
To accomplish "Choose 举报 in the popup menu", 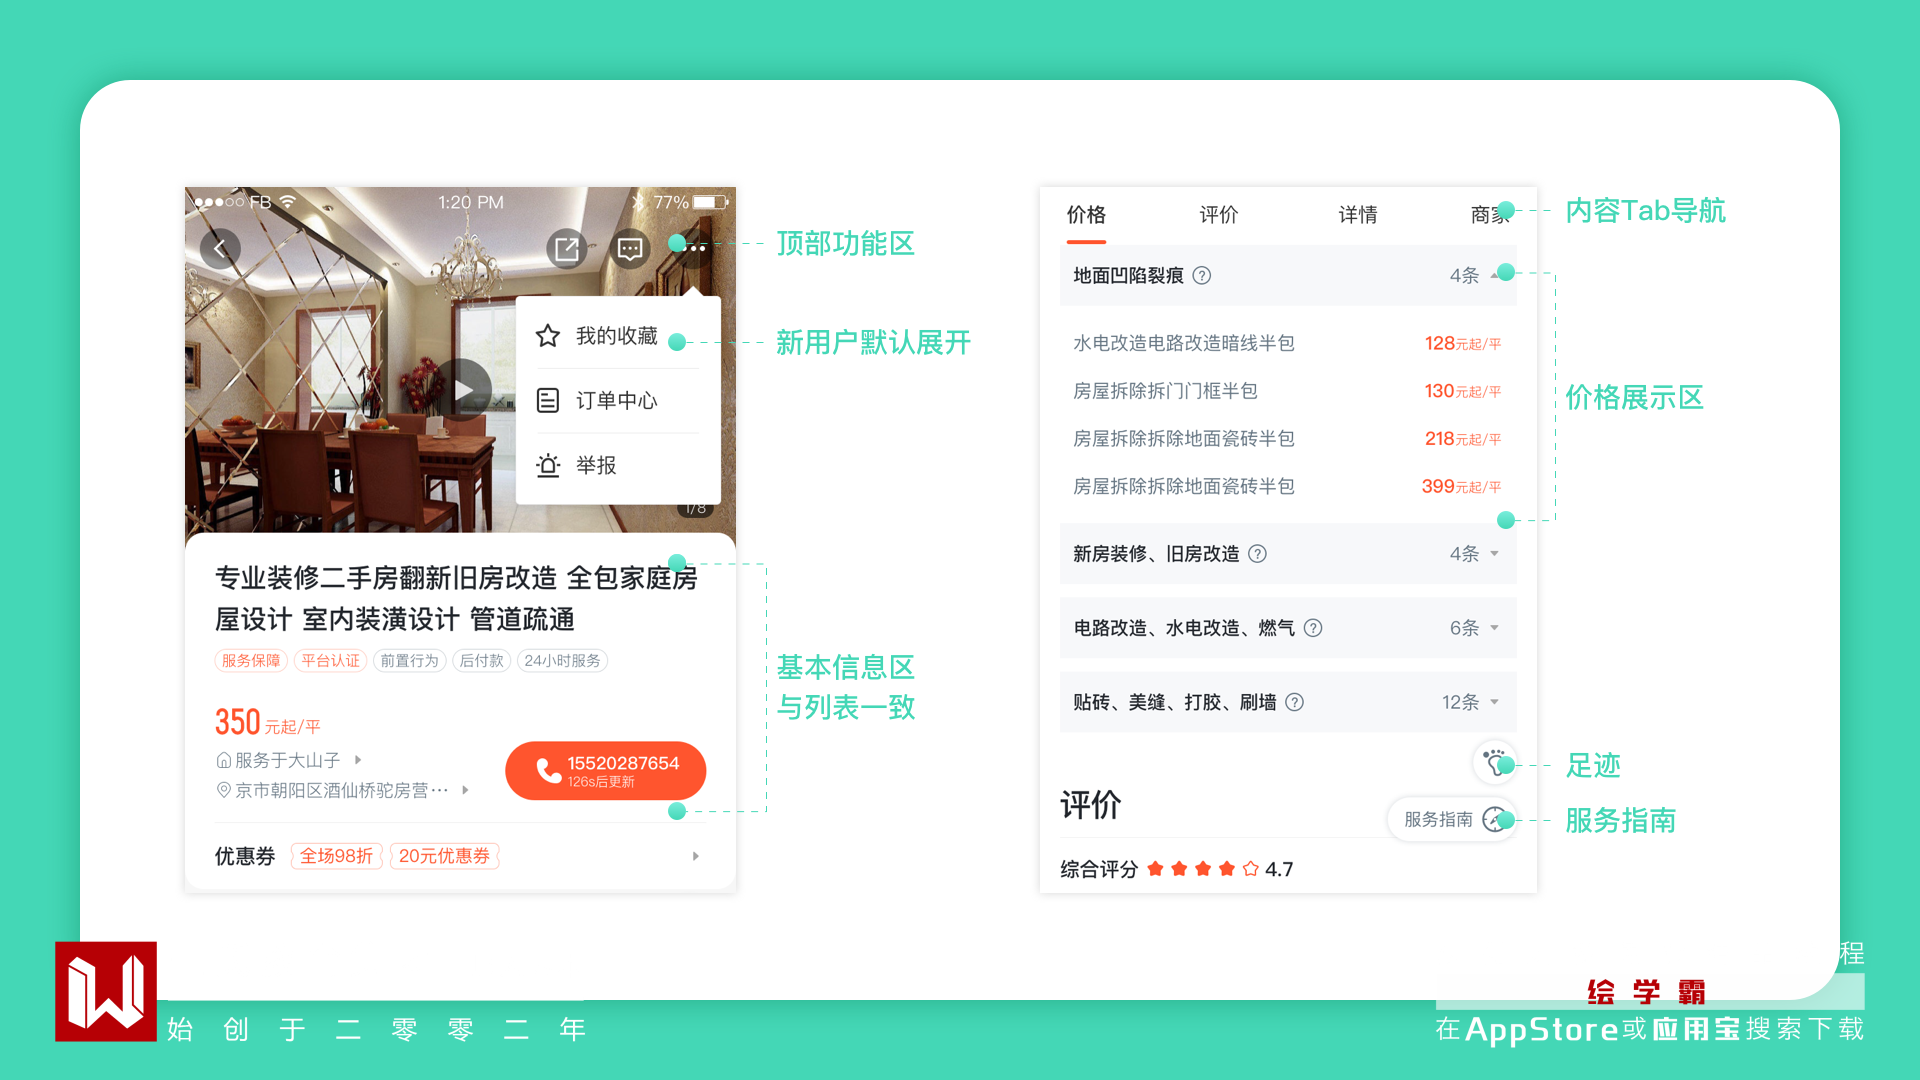I will 596,465.
